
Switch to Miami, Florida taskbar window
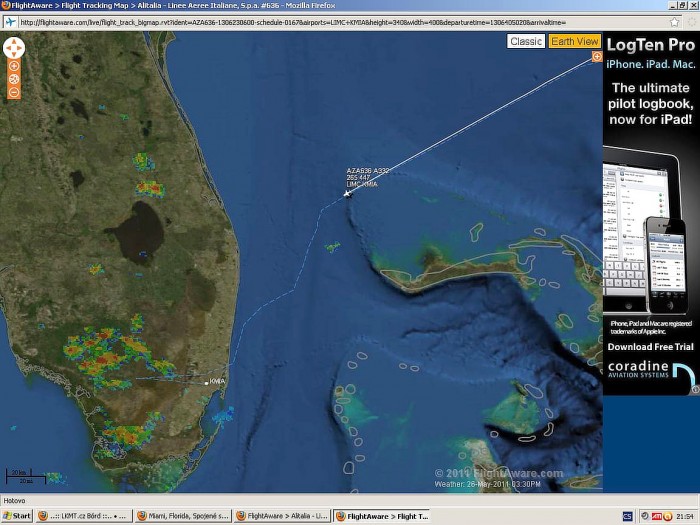[183, 516]
